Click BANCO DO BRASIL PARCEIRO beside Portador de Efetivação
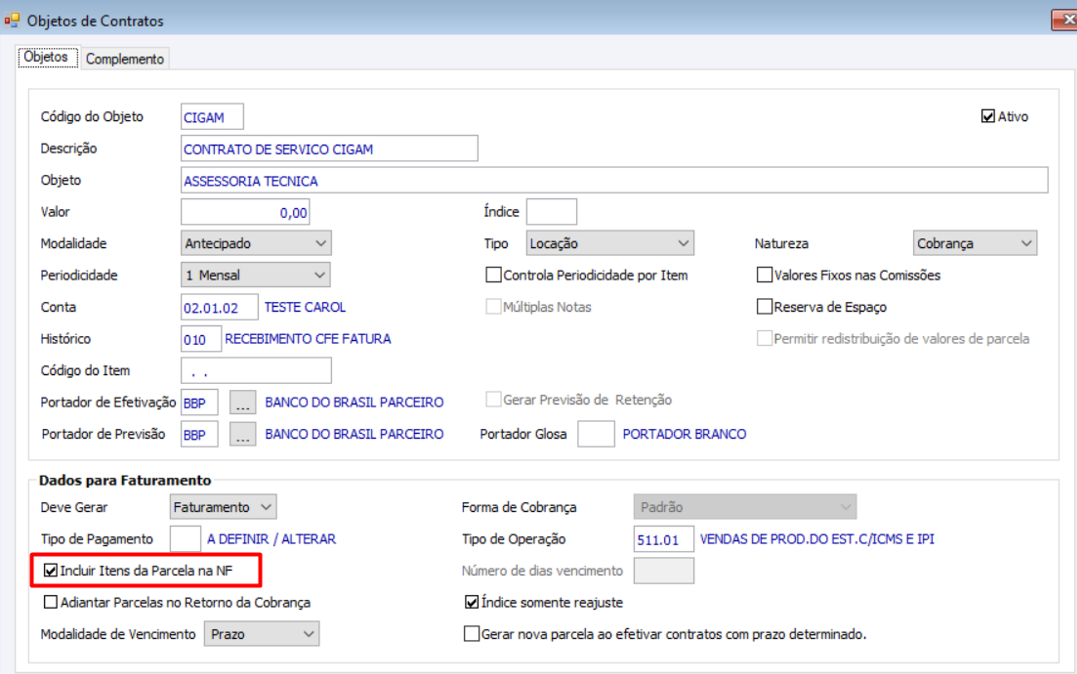This screenshot has width=1077, height=674. 354,403
